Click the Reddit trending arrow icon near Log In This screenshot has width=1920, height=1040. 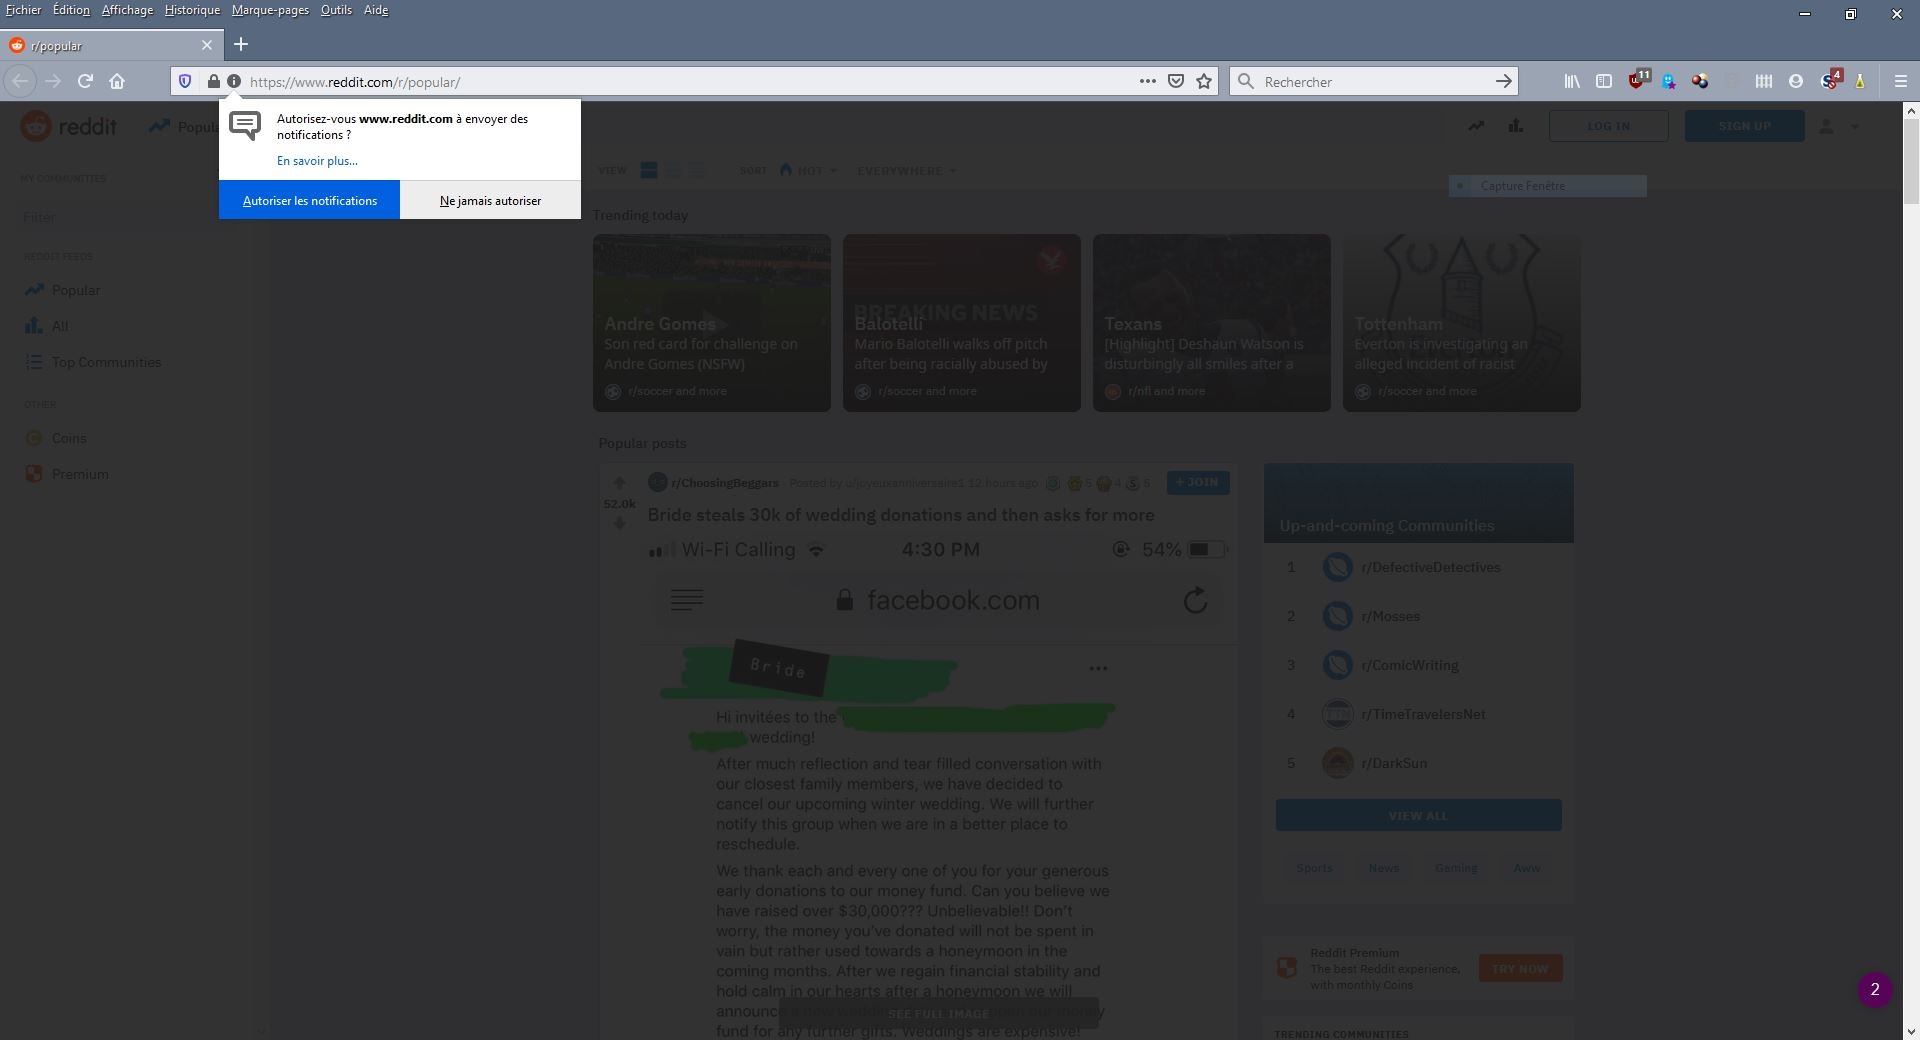coord(1476,126)
